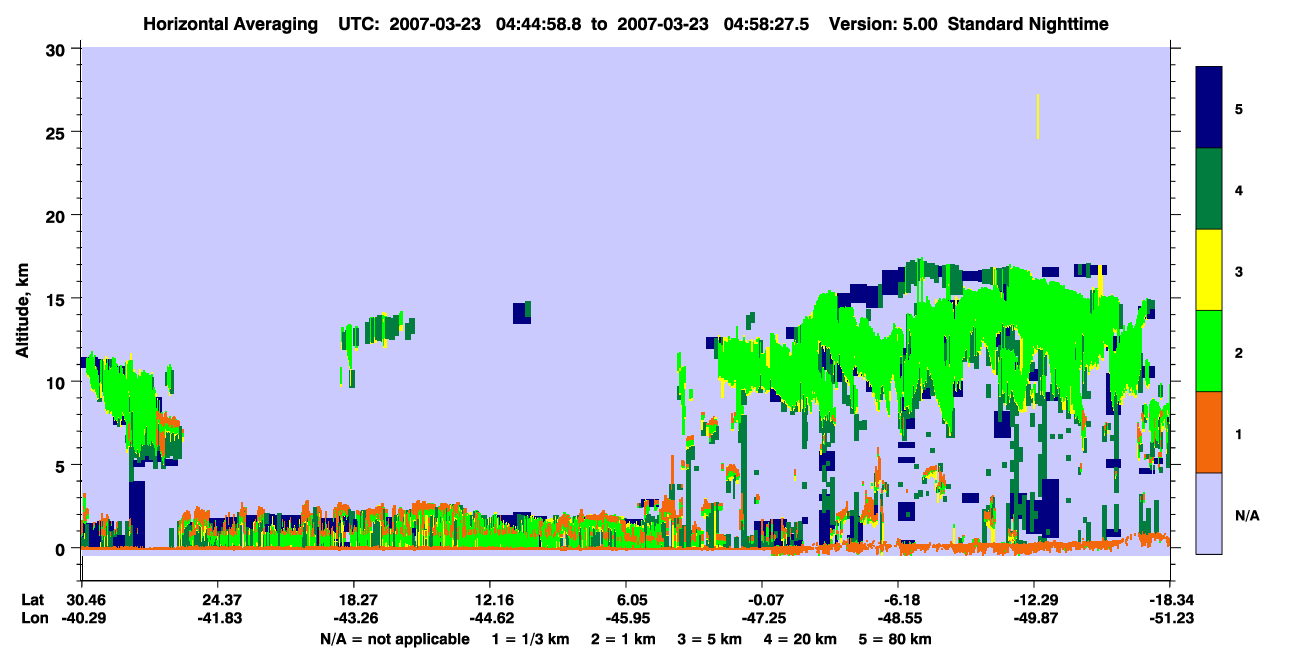This screenshot has width=1300, height=667.
Task: Click longitude value -51.23
Action: tap(1170, 619)
